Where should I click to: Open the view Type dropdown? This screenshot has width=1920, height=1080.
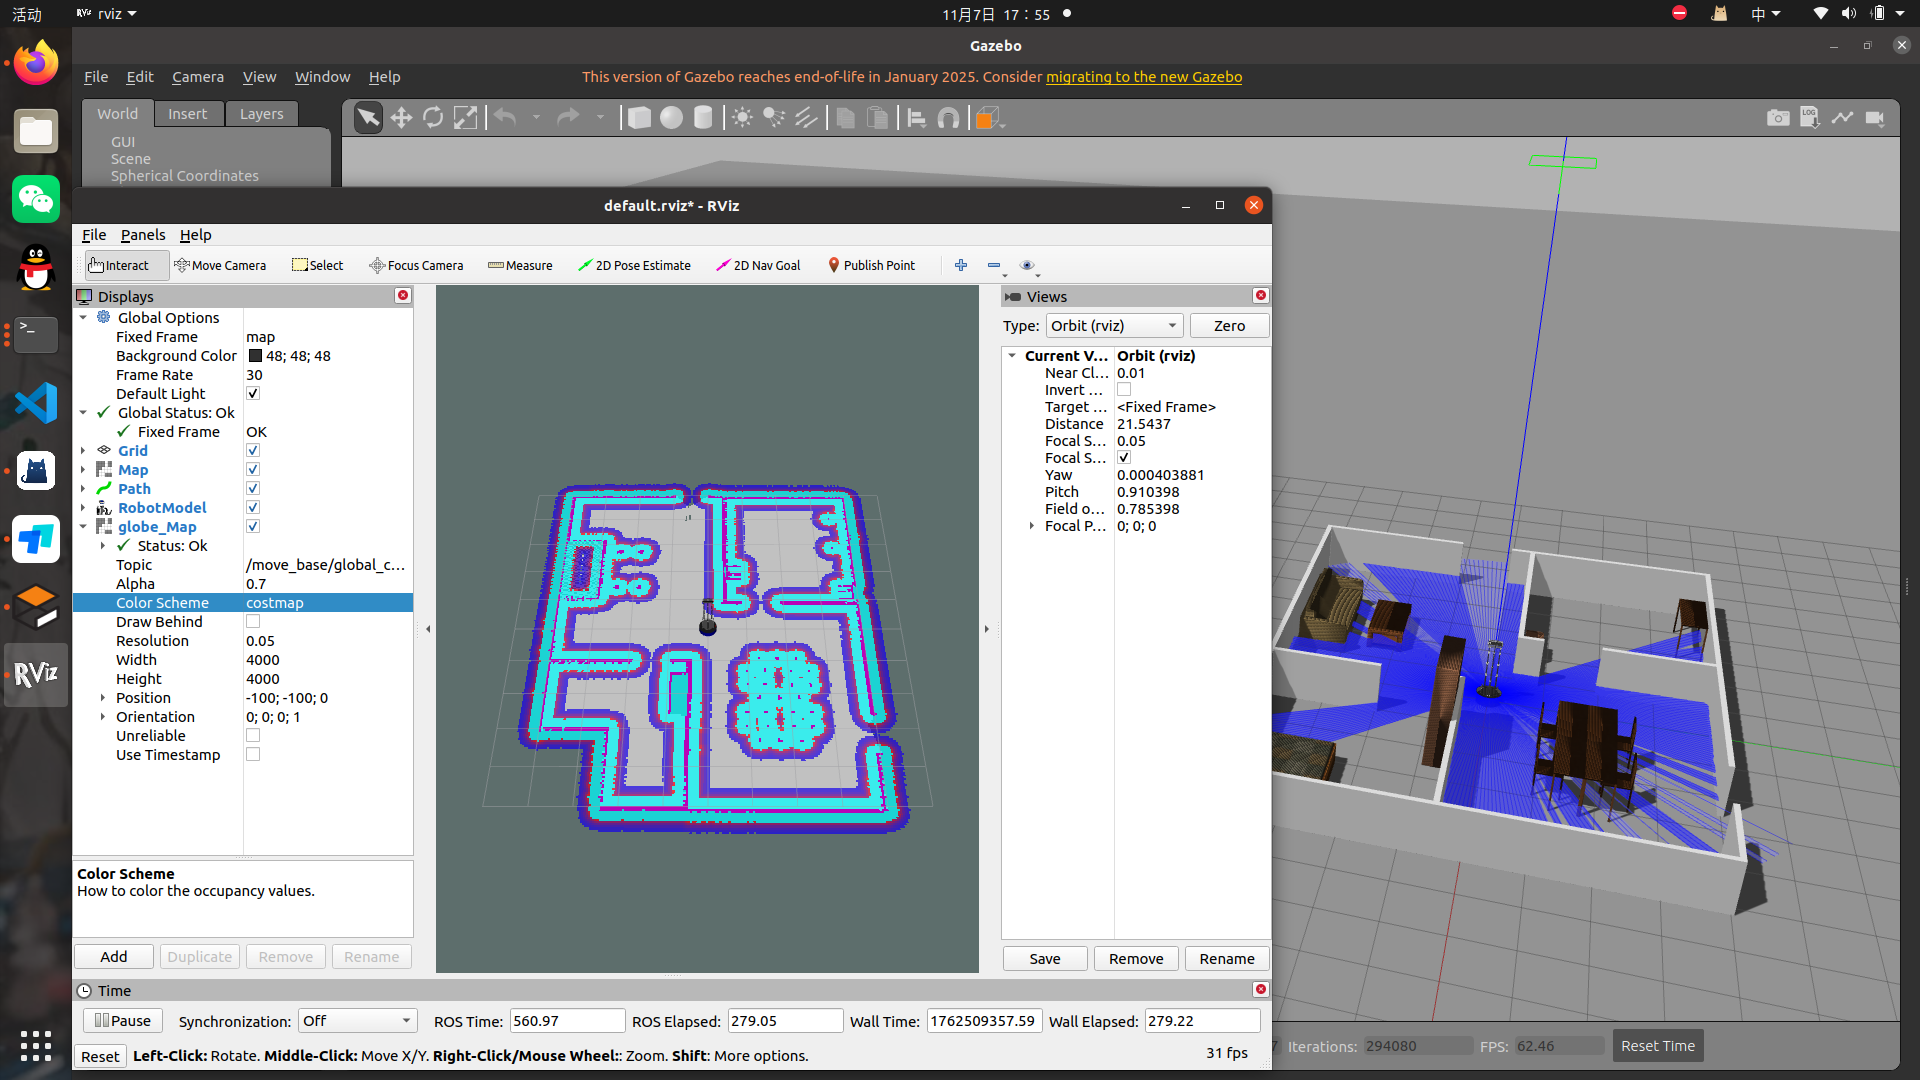(x=1114, y=326)
